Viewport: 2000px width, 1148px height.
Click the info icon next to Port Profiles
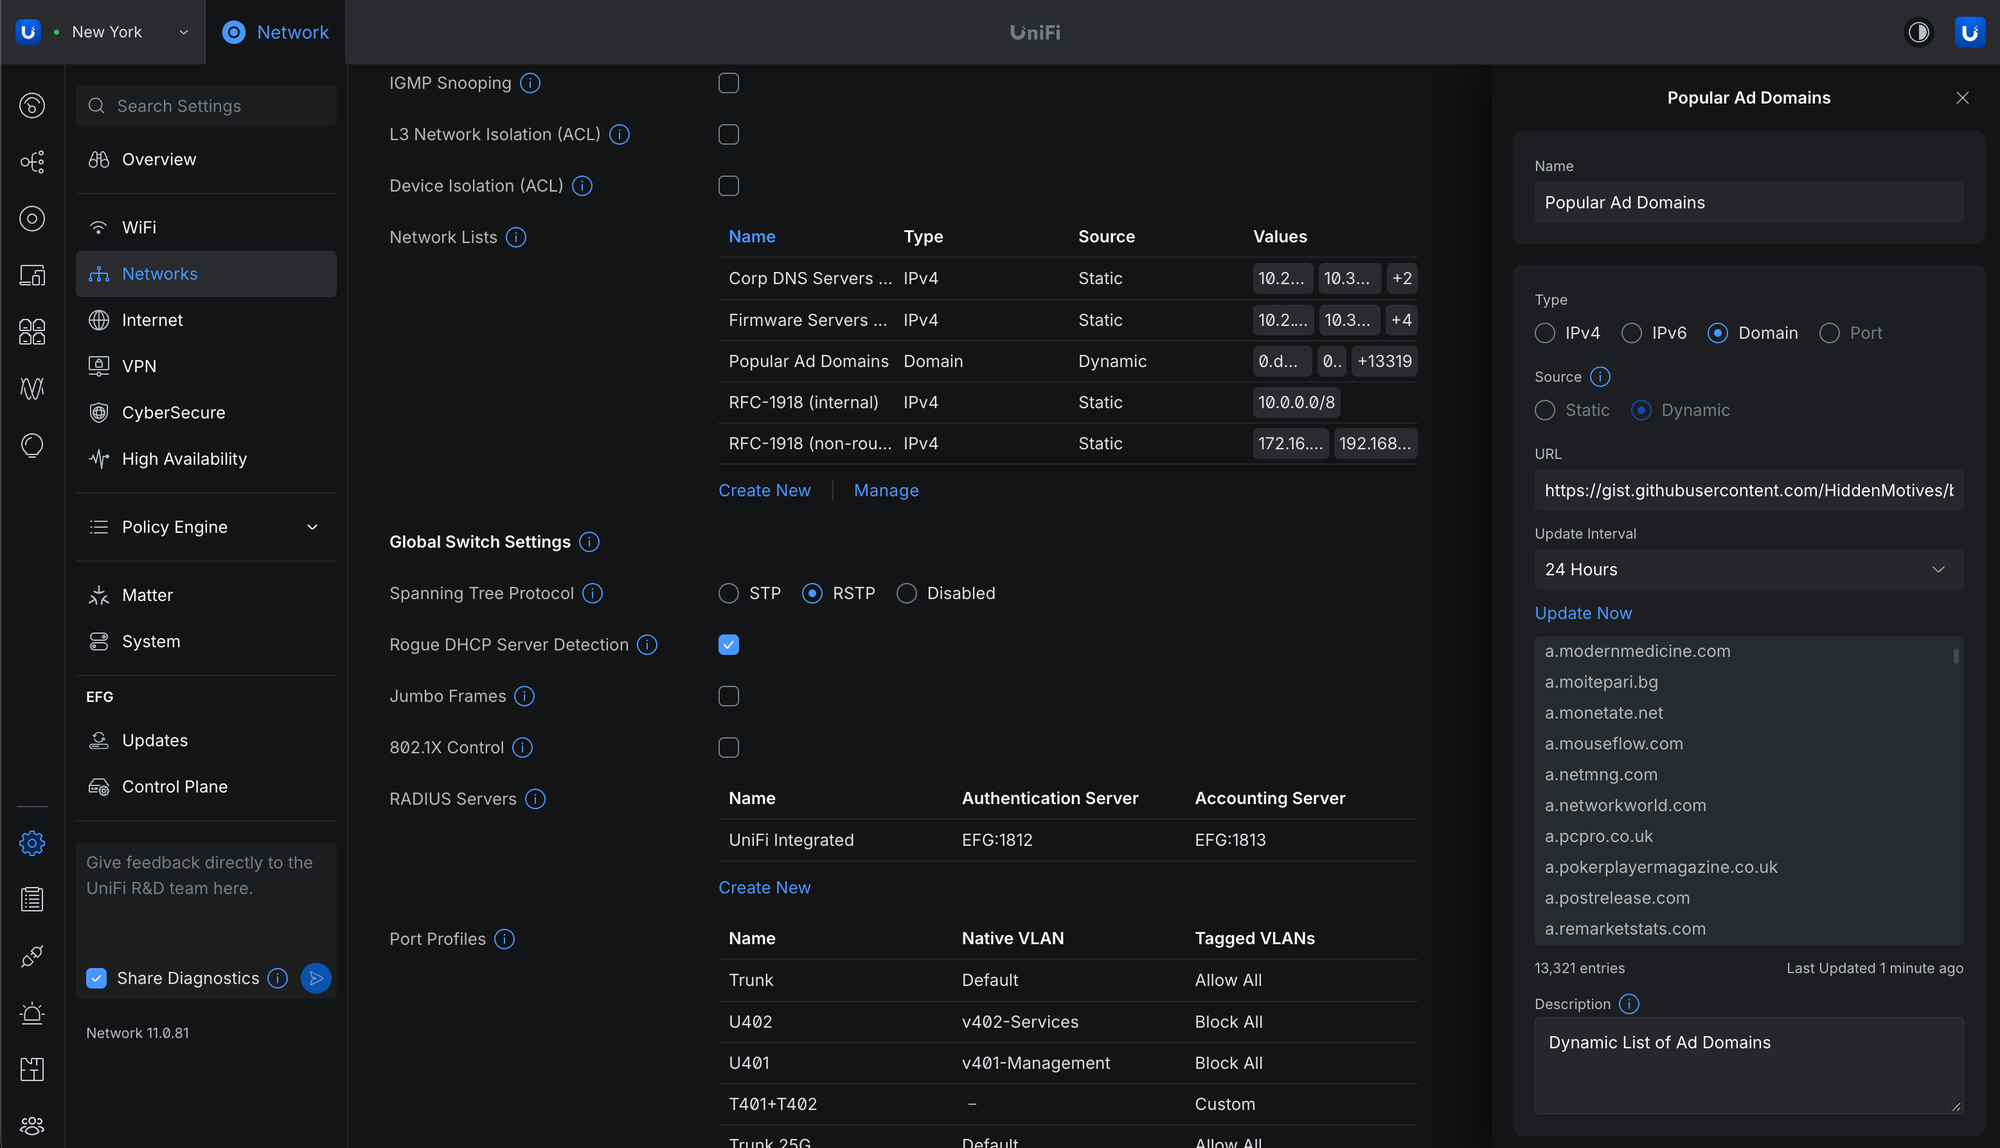click(x=505, y=939)
